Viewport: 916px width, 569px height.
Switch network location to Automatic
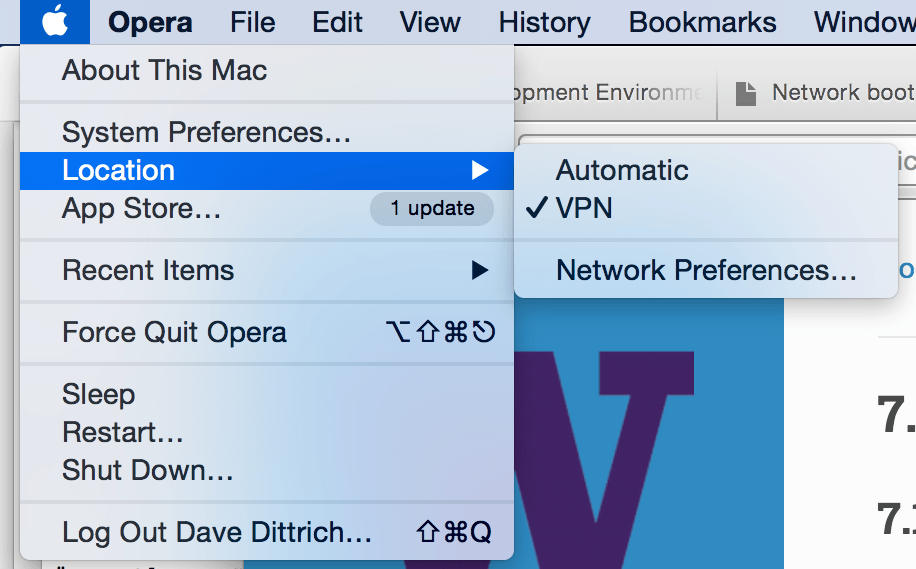706,171
